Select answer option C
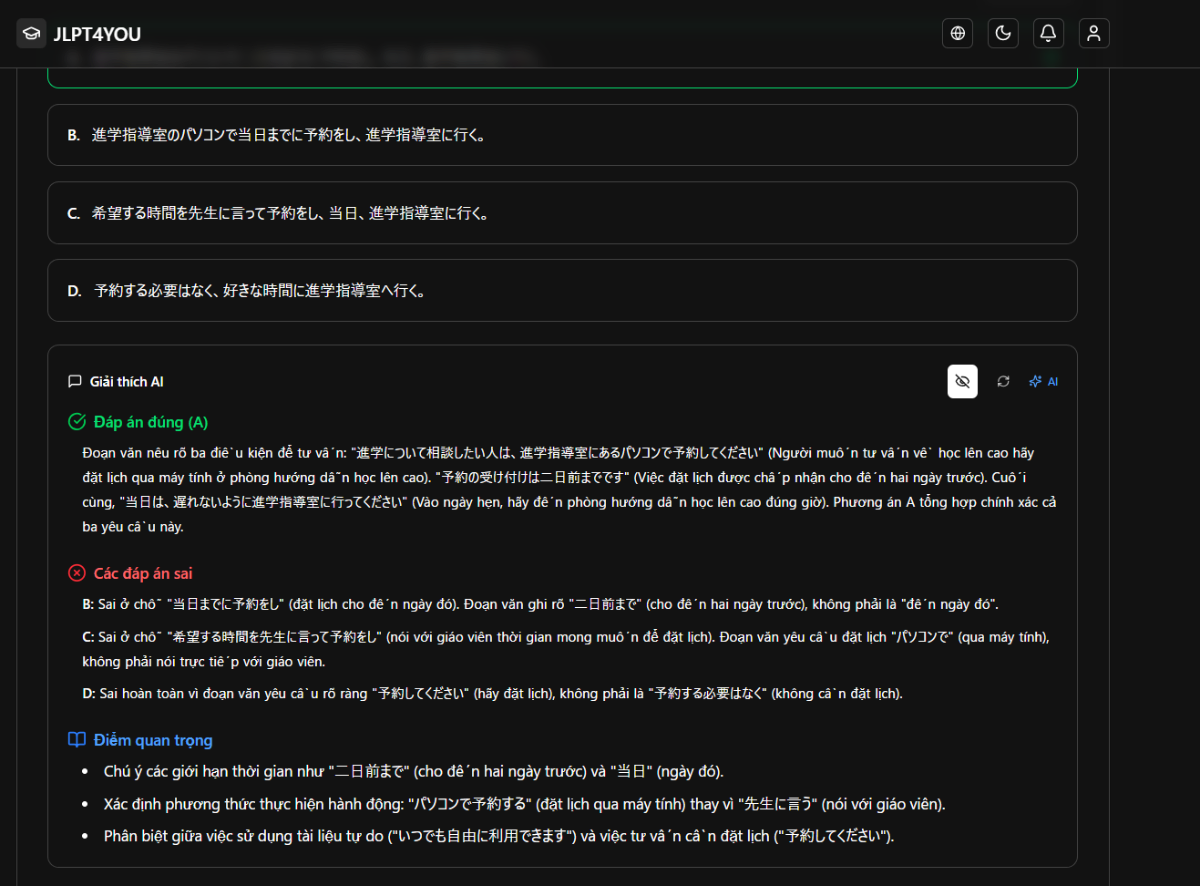This screenshot has height=886, width=1200. [562, 213]
